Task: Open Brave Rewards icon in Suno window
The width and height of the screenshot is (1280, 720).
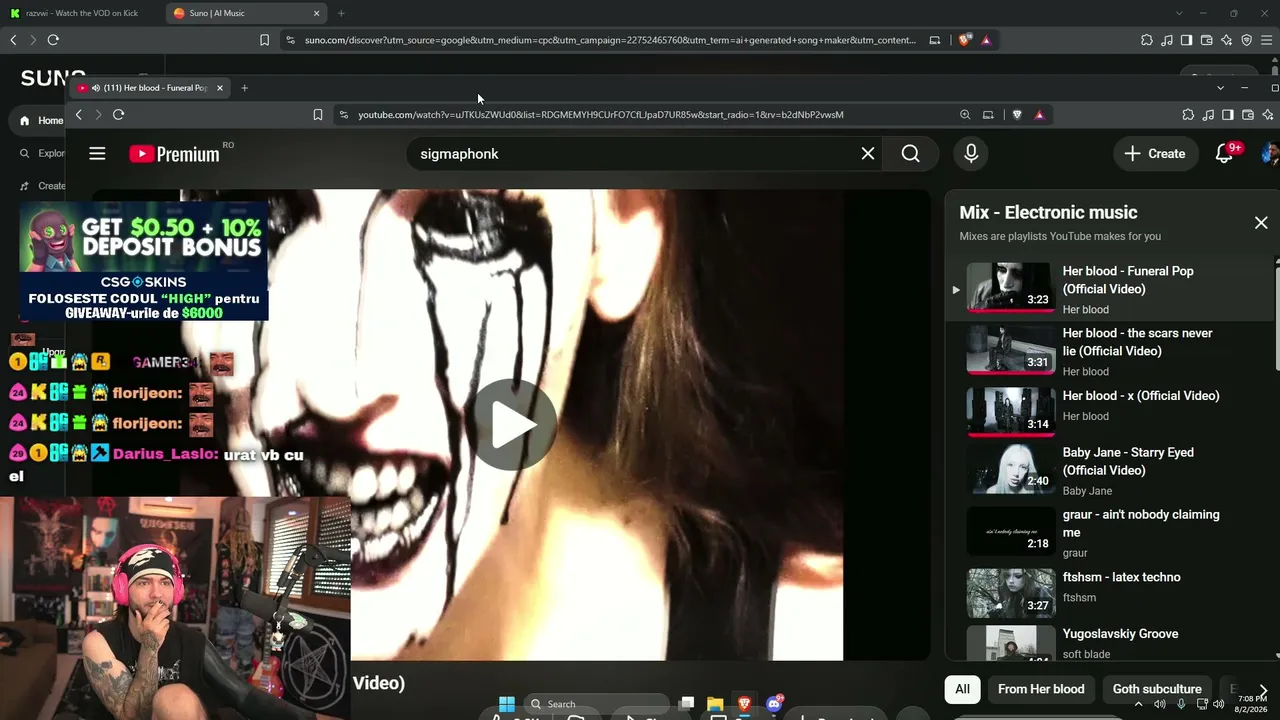Action: (x=986, y=40)
